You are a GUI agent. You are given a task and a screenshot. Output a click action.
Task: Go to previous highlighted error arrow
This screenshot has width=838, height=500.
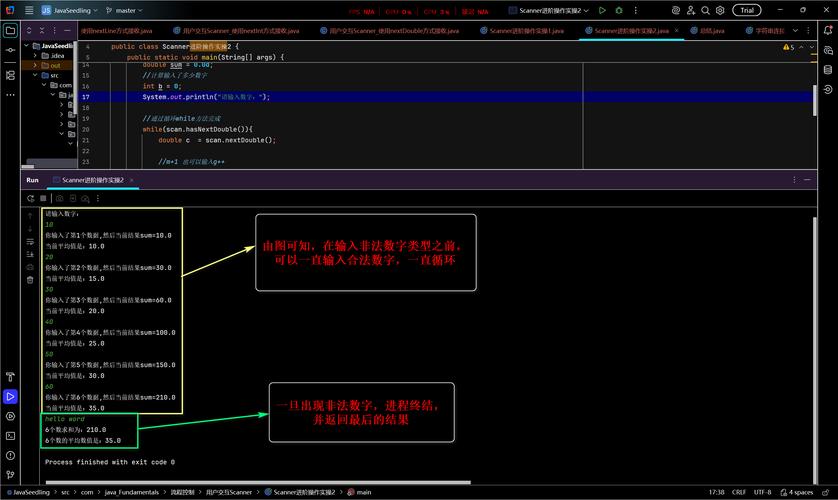point(801,47)
